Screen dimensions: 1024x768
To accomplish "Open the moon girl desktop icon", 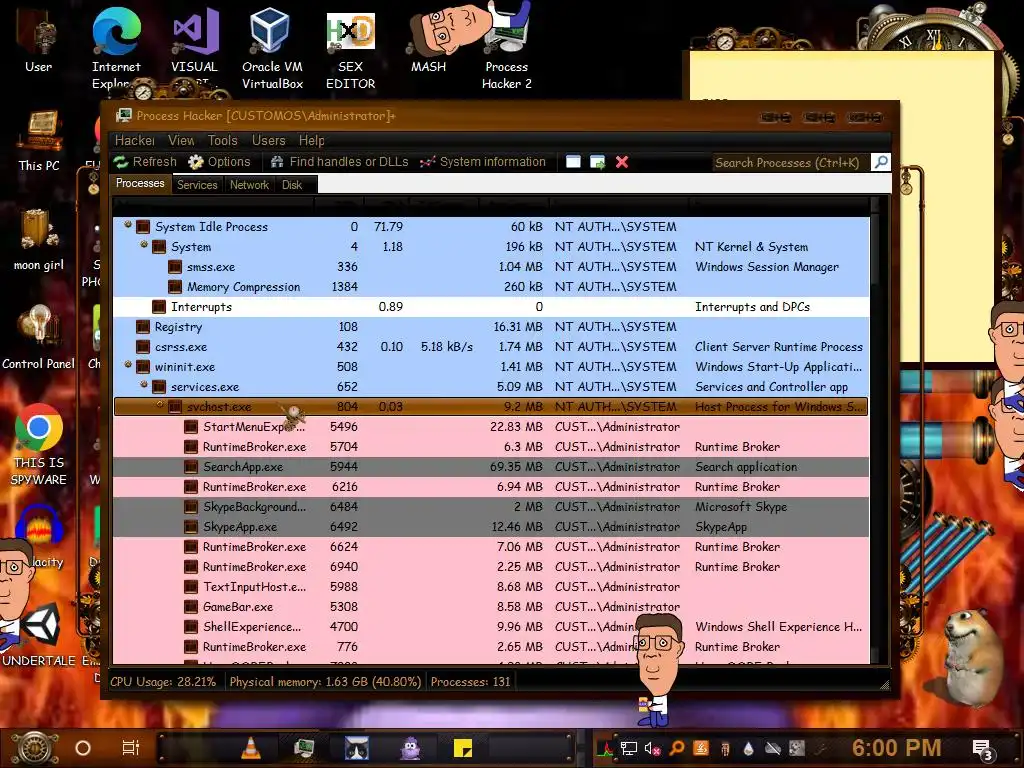I will tap(39, 238).
